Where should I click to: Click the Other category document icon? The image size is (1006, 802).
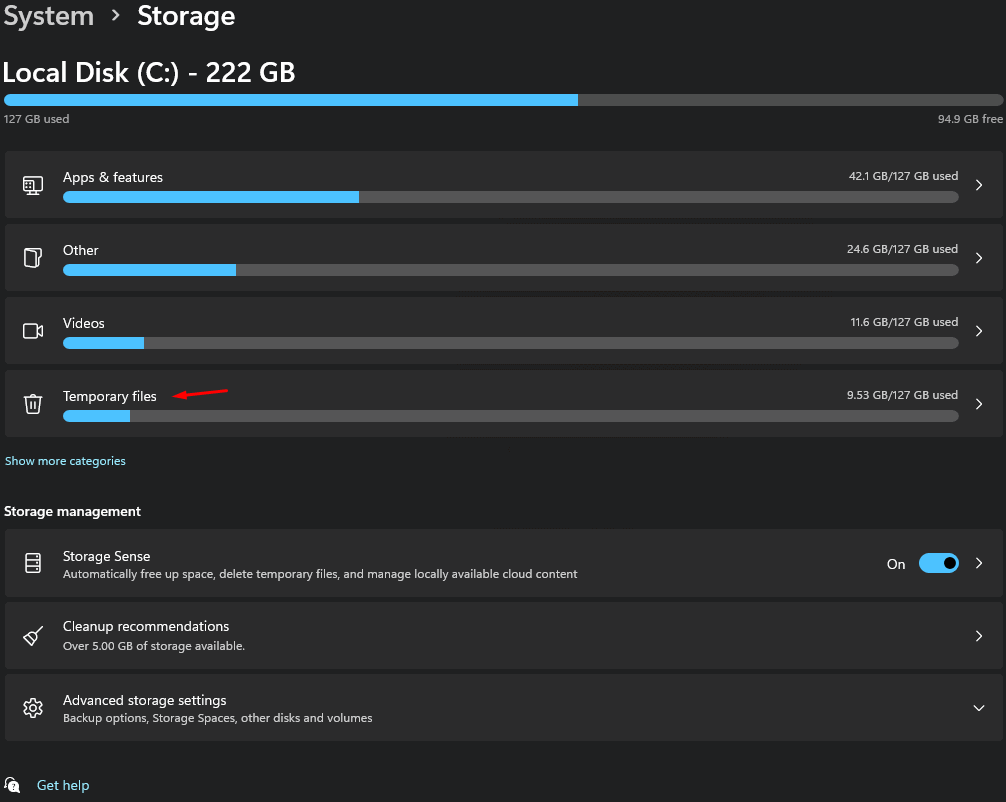click(33, 258)
